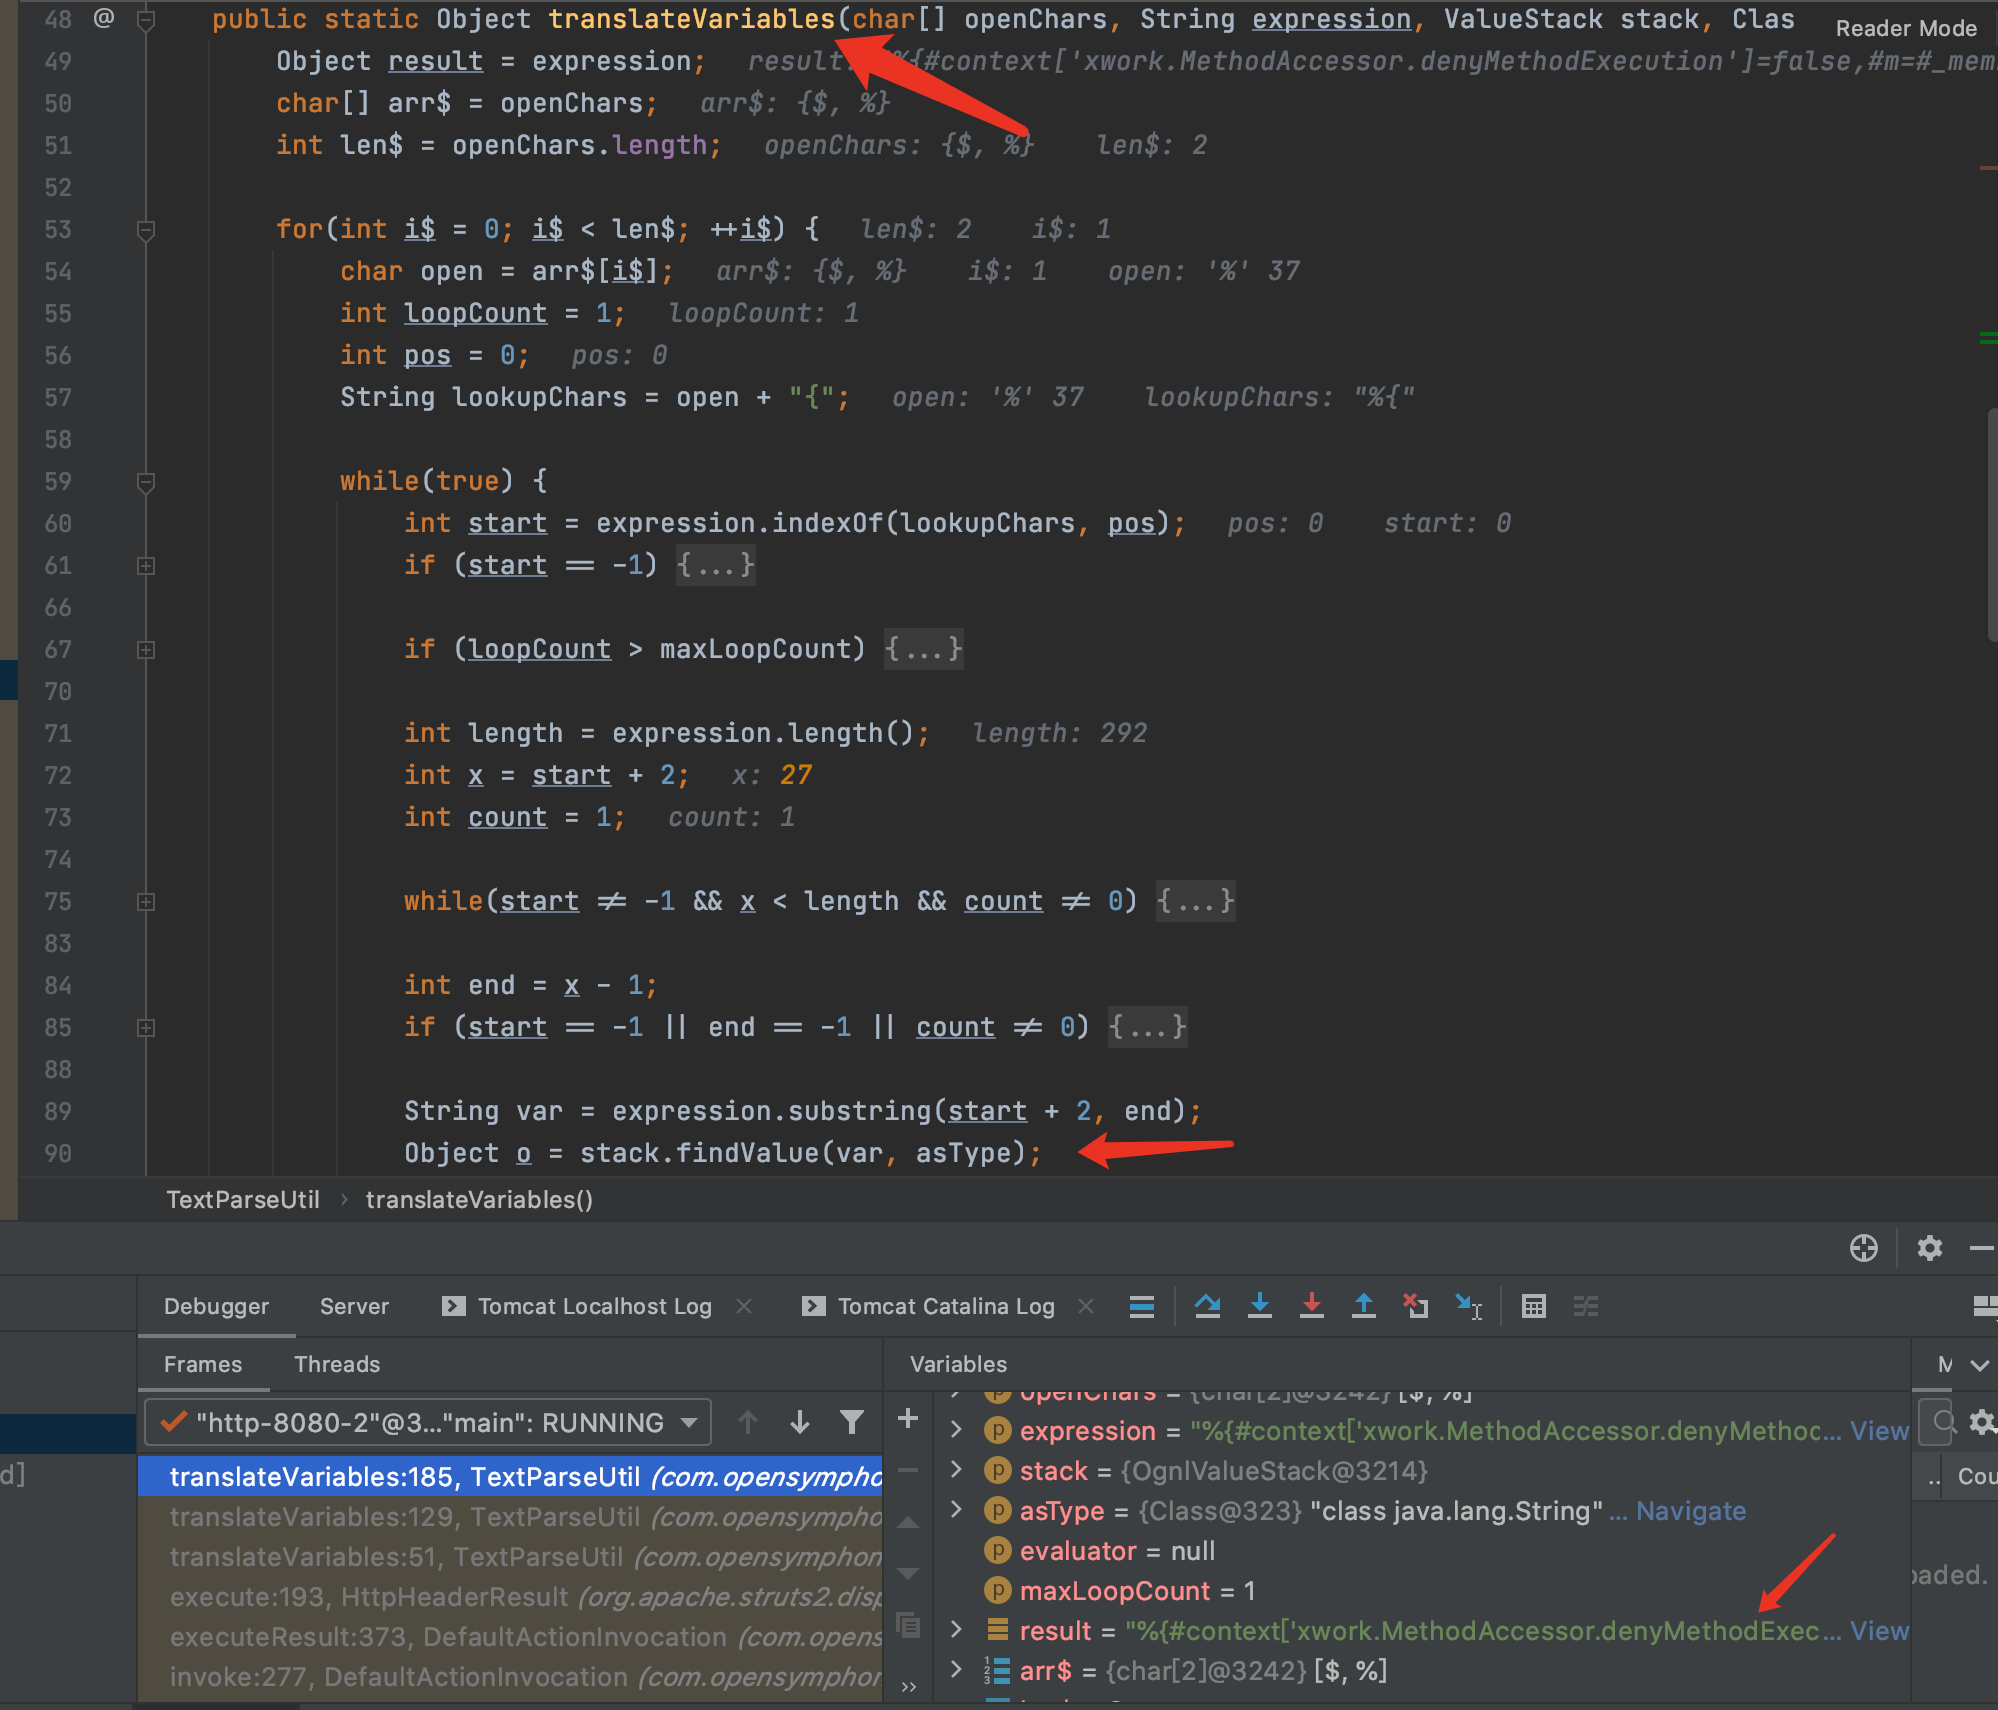Image resolution: width=1998 pixels, height=1710 pixels.
Task: Click the Run to Cursor icon
Action: [1468, 1306]
